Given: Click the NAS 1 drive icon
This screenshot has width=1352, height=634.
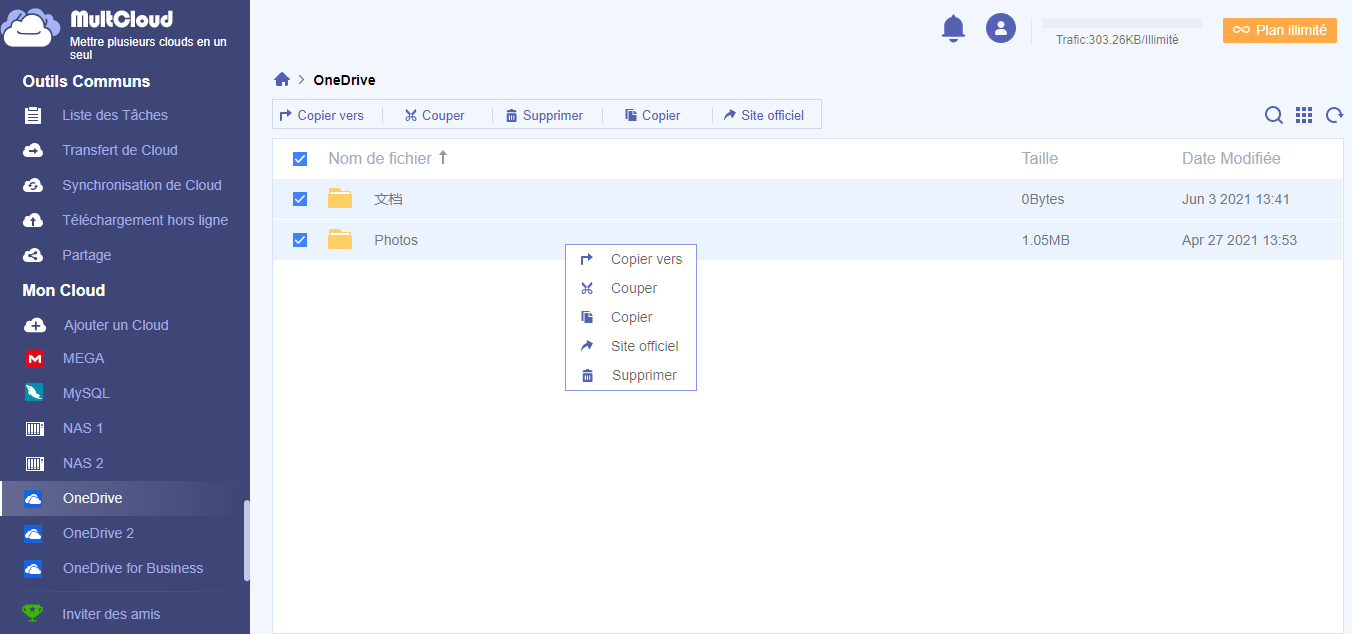Looking at the screenshot, I should click(35, 428).
